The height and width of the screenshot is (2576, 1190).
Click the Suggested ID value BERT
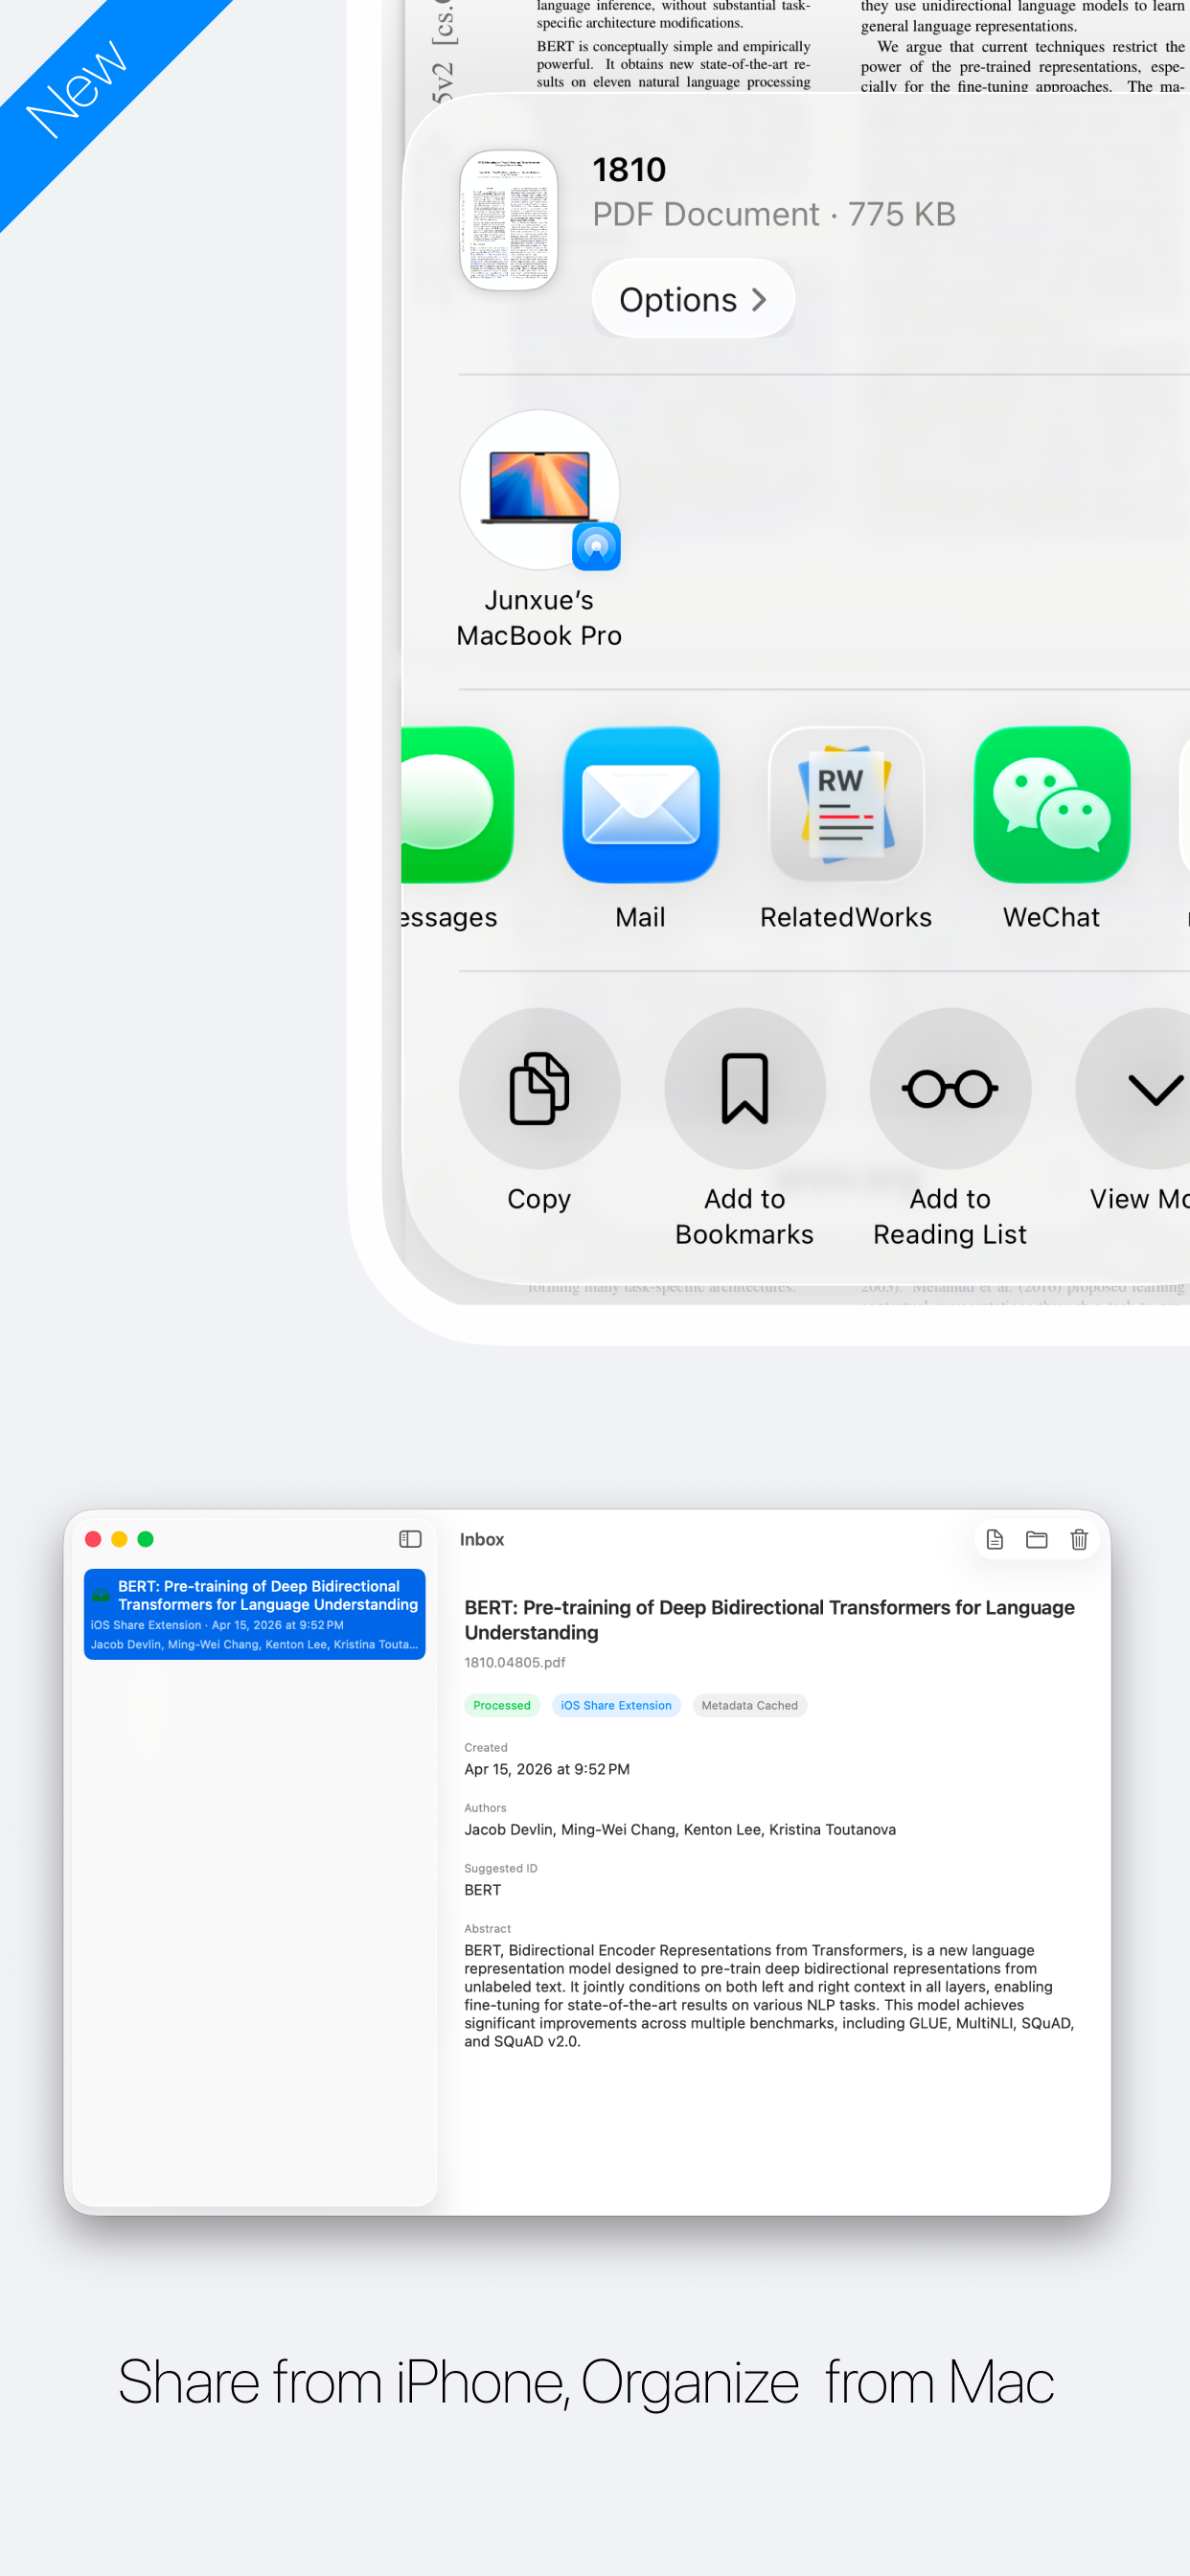point(482,1890)
